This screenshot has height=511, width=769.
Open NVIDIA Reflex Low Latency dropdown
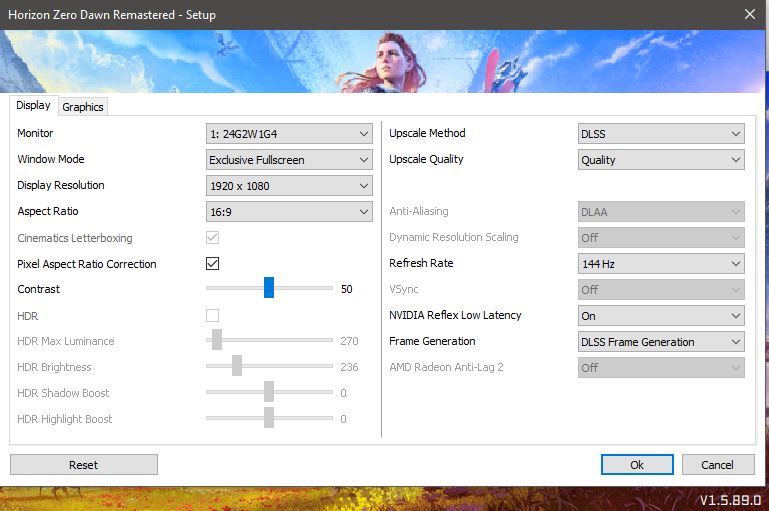click(661, 316)
